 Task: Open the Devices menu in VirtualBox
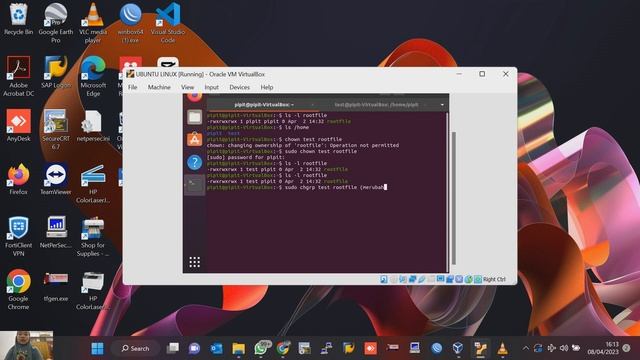pyautogui.click(x=240, y=87)
